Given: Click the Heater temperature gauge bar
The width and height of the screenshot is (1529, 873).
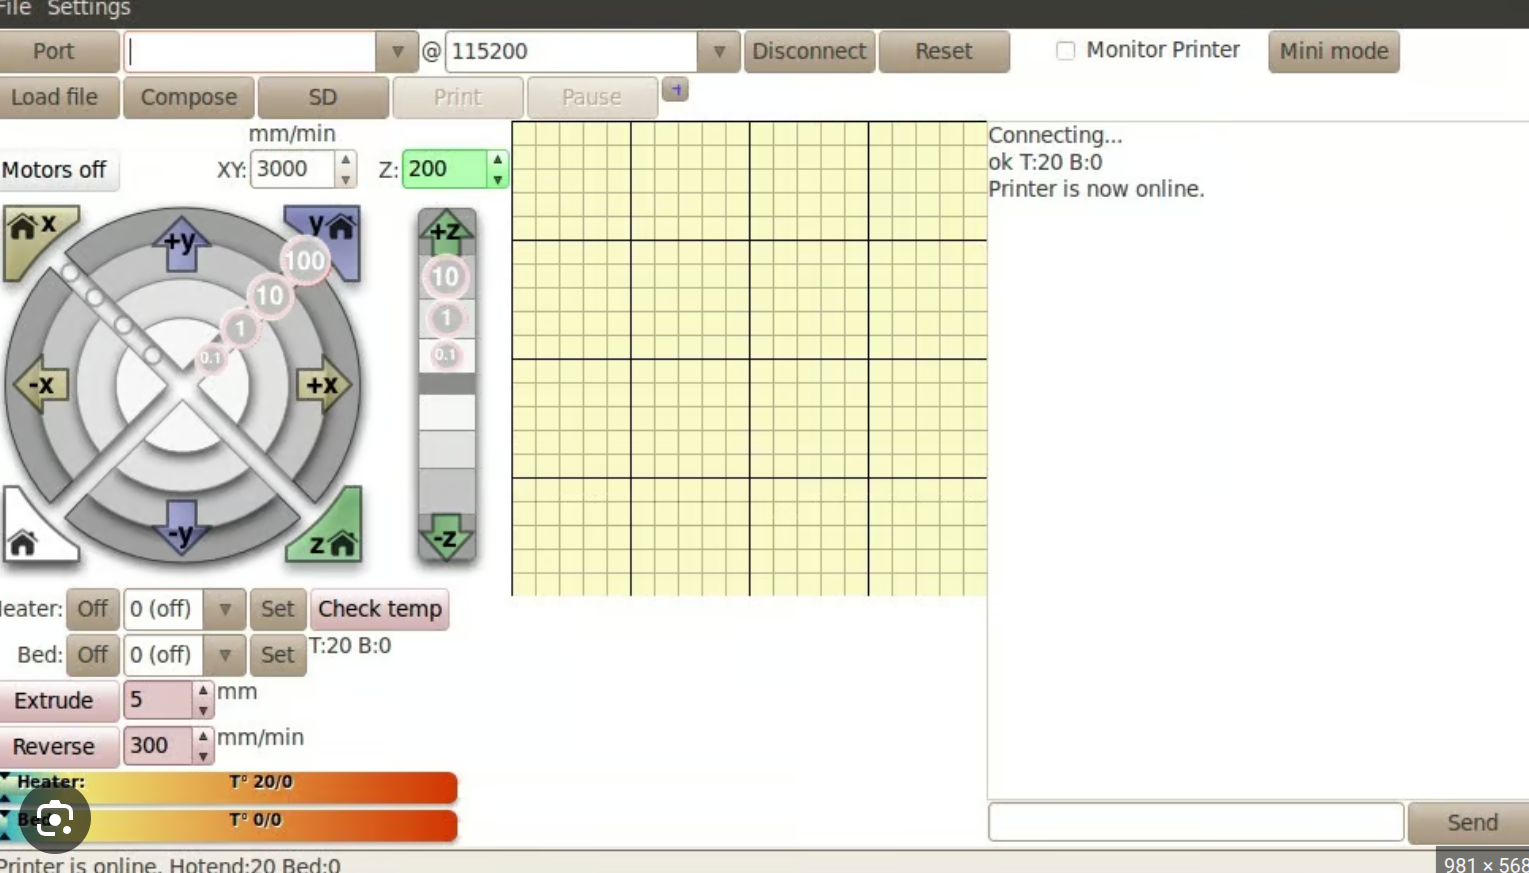Looking at the screenshot, I should [x=260, y=787].
